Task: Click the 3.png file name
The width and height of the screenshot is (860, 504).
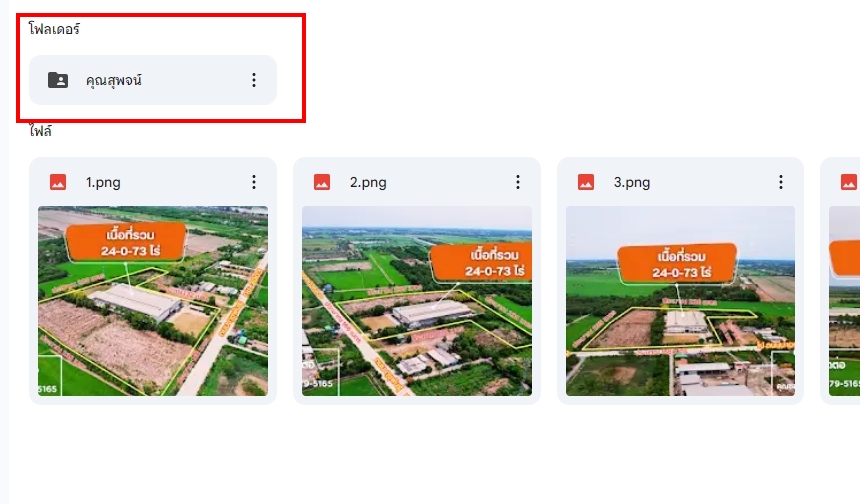Action: pyautogui.click(x=632, y=182)
